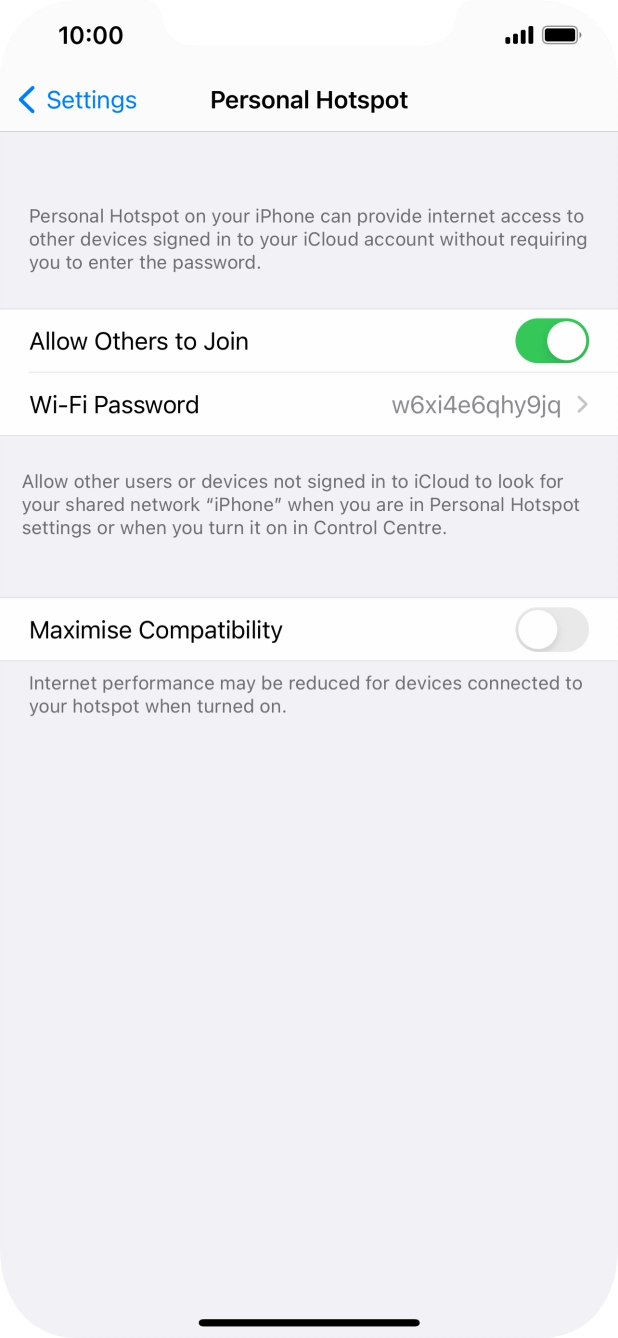This screenshot has width=618, height=1338.
Task: Enable the Maximise Compatibility switch
Action: pyautogui.click(x=552, y=630)
